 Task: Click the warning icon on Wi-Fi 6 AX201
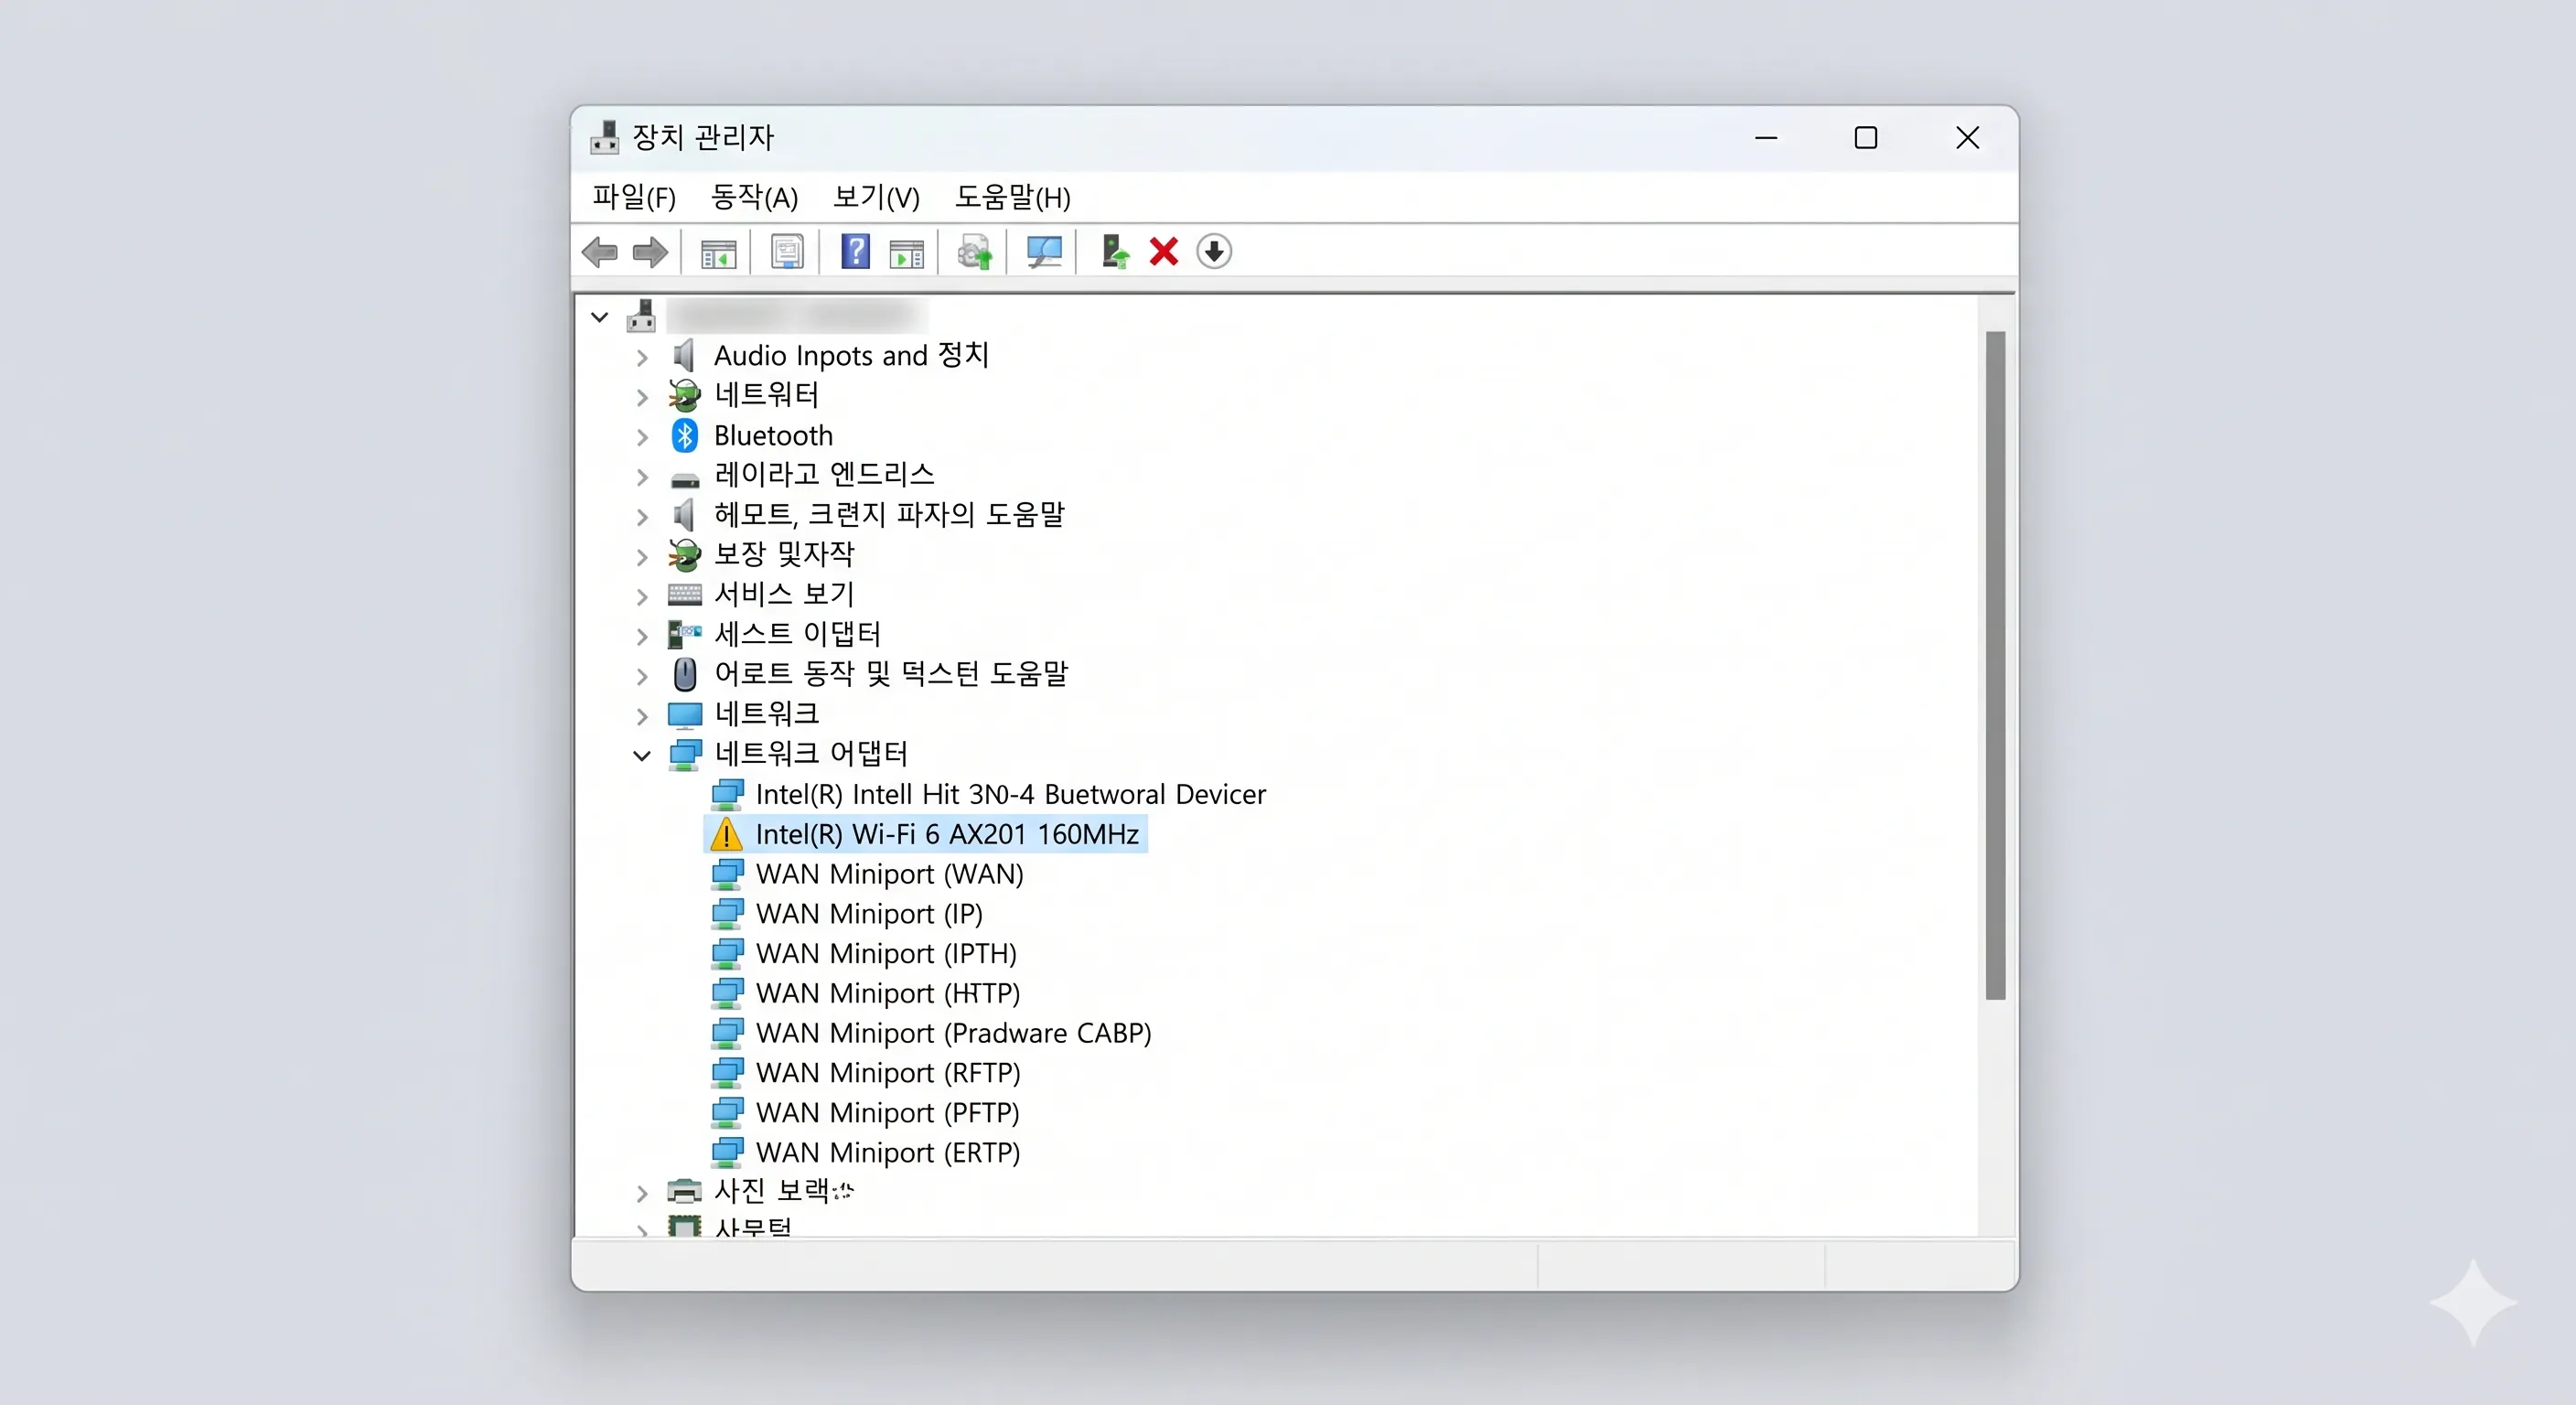(726, 834)
